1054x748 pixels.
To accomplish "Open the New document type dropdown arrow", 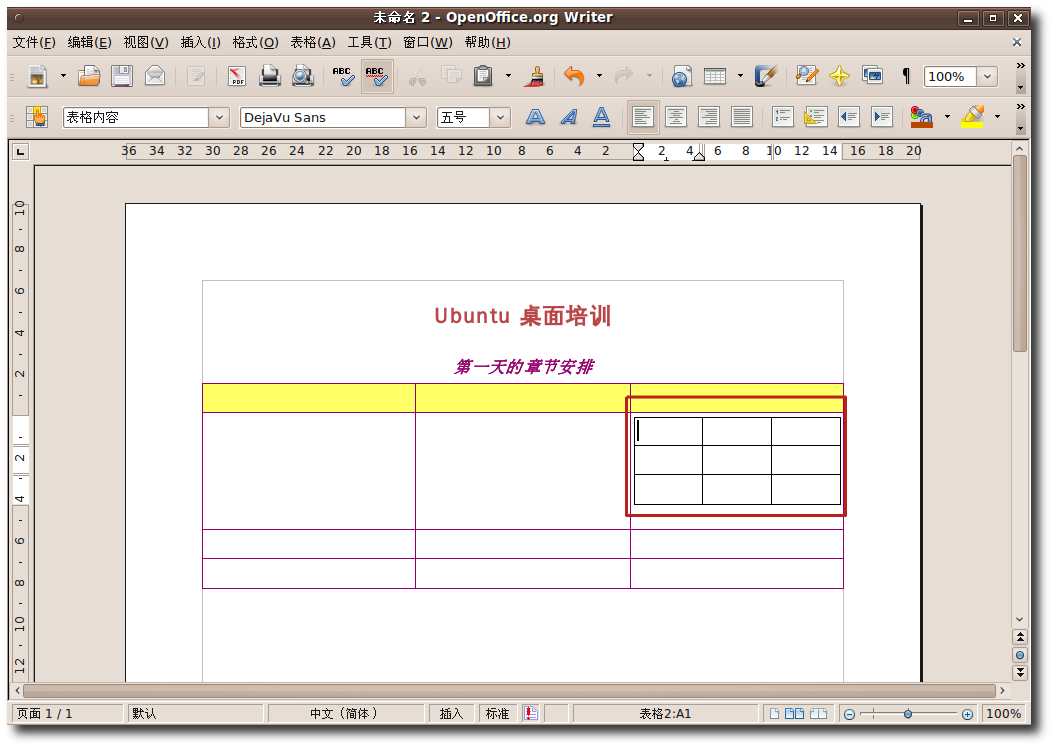I will tap(63, 76).
